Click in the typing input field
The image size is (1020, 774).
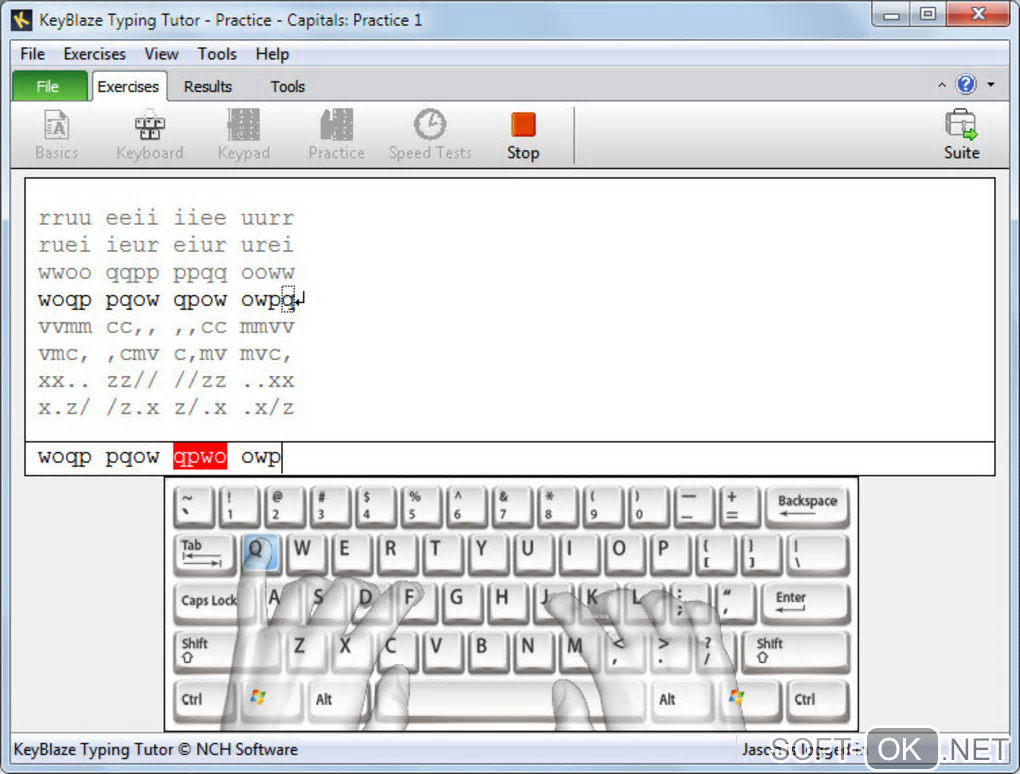(x=509, y=457)
